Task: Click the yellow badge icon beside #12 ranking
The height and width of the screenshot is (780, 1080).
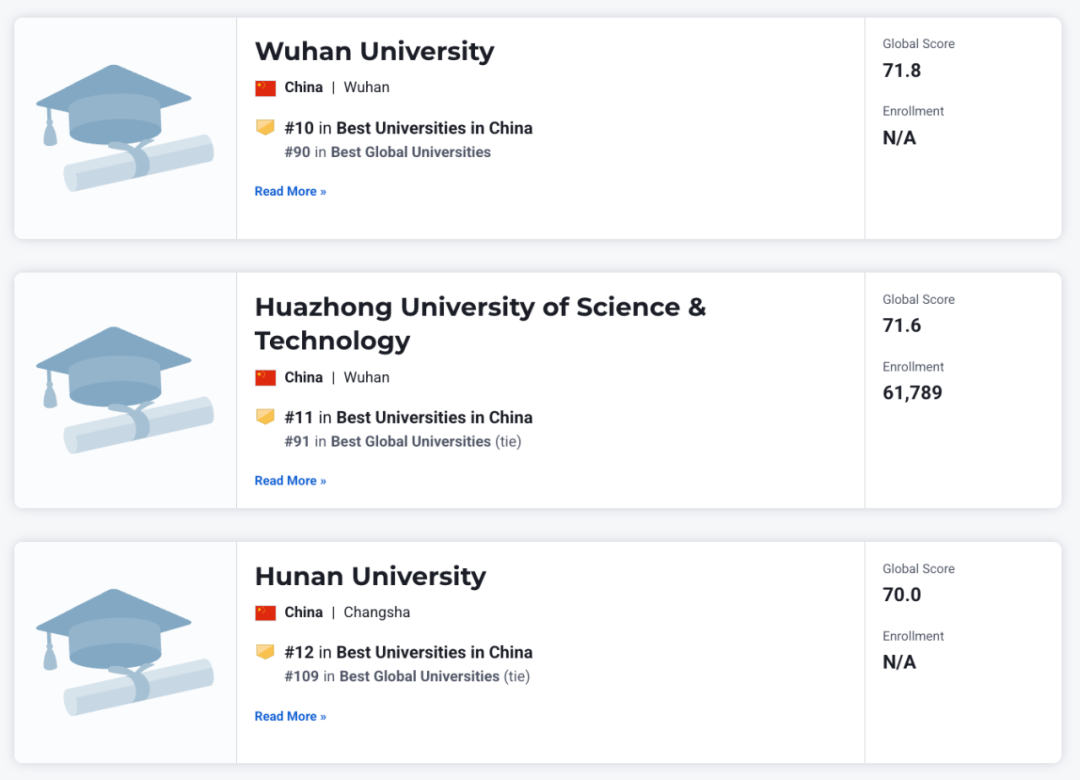Action: [265, 652]
